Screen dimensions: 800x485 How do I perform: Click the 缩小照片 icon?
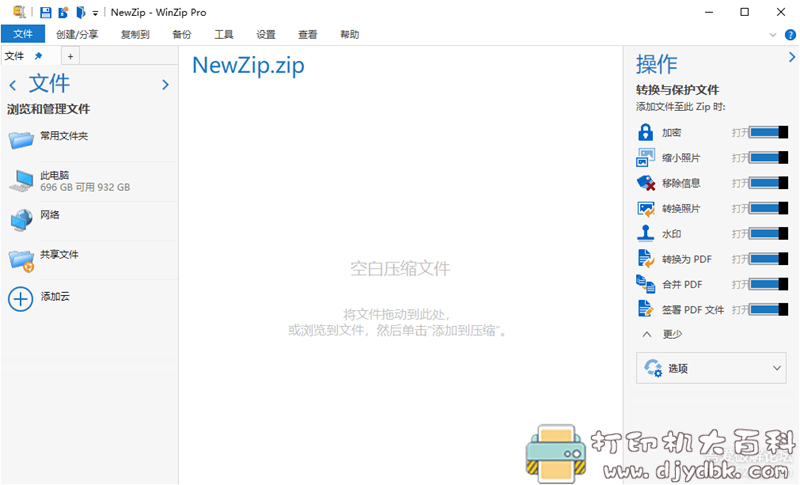(x=645, y=158)
